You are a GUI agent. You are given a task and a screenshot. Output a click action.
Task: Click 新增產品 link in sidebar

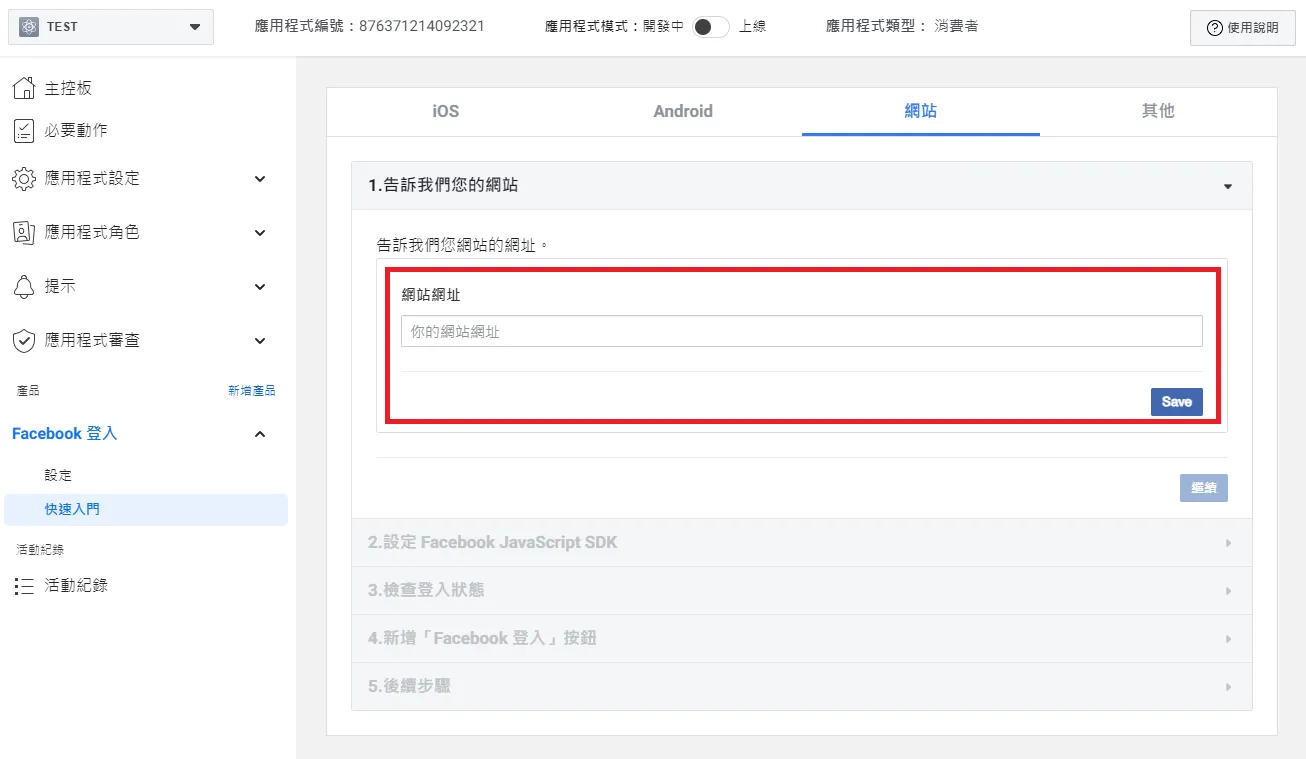click(251, 391)
